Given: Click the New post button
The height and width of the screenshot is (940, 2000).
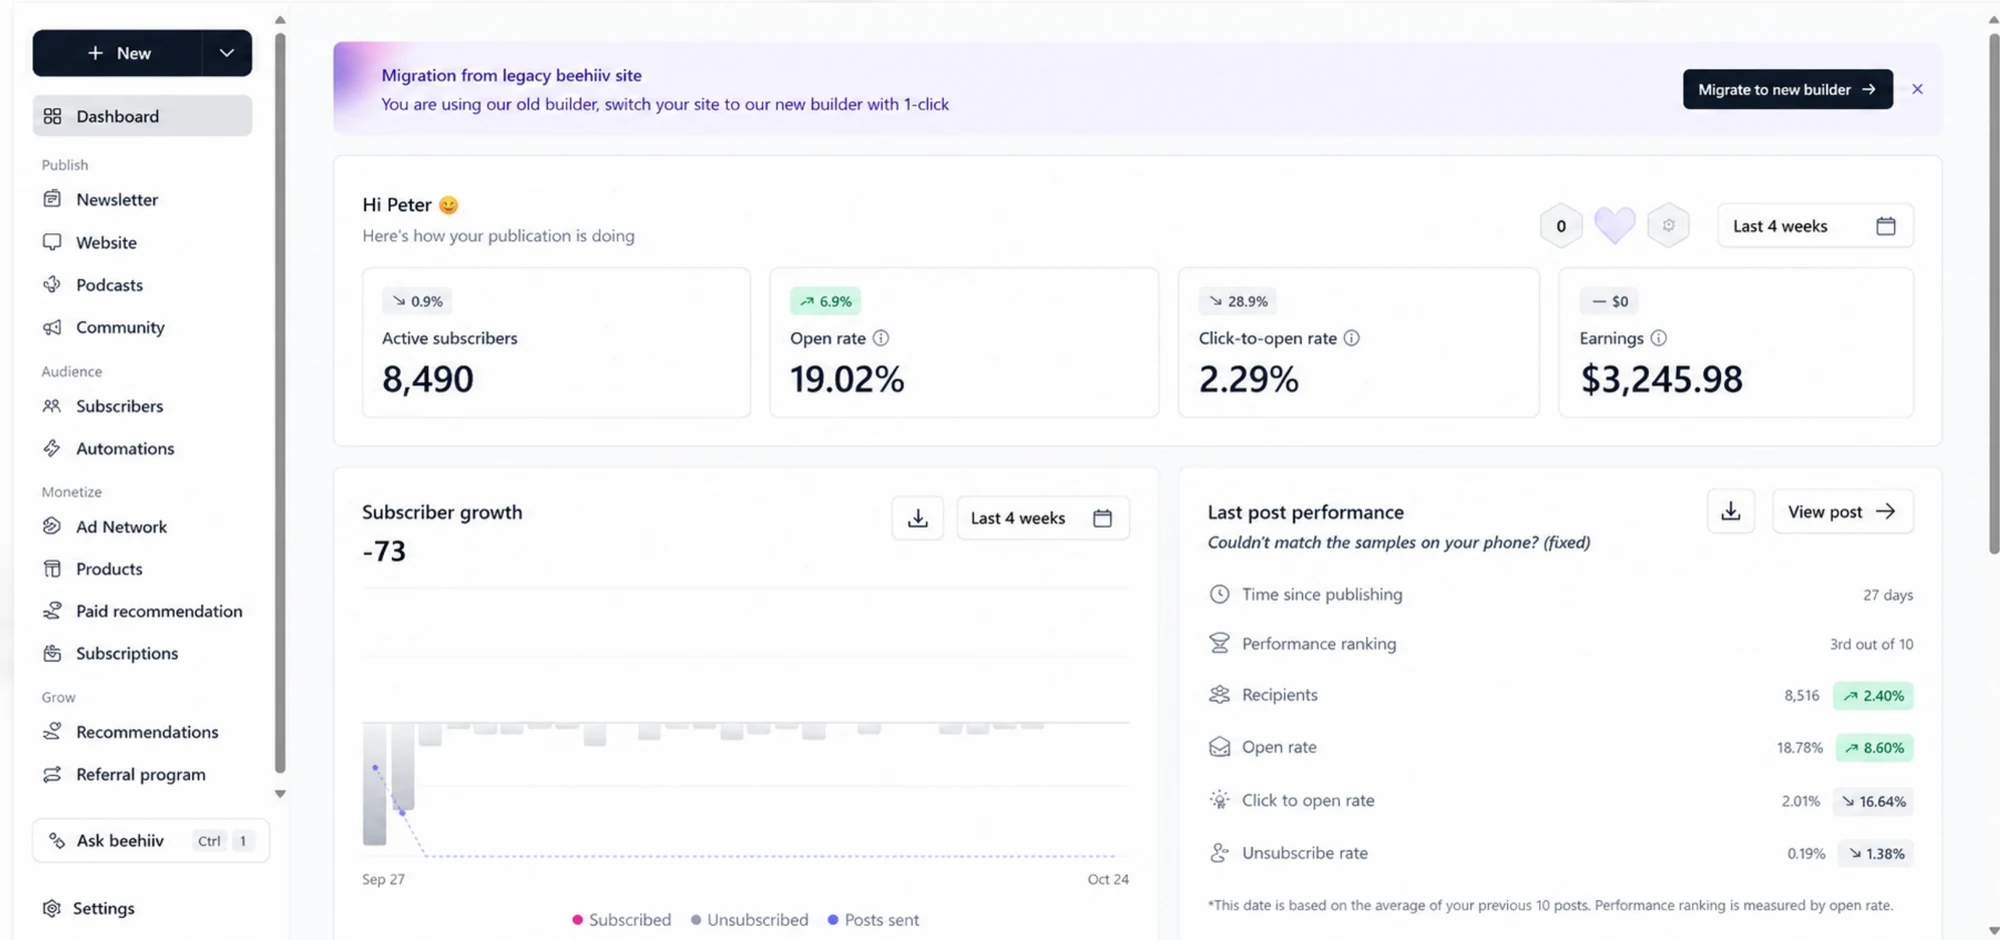Looking at the screenshot, I should (118, 53).
